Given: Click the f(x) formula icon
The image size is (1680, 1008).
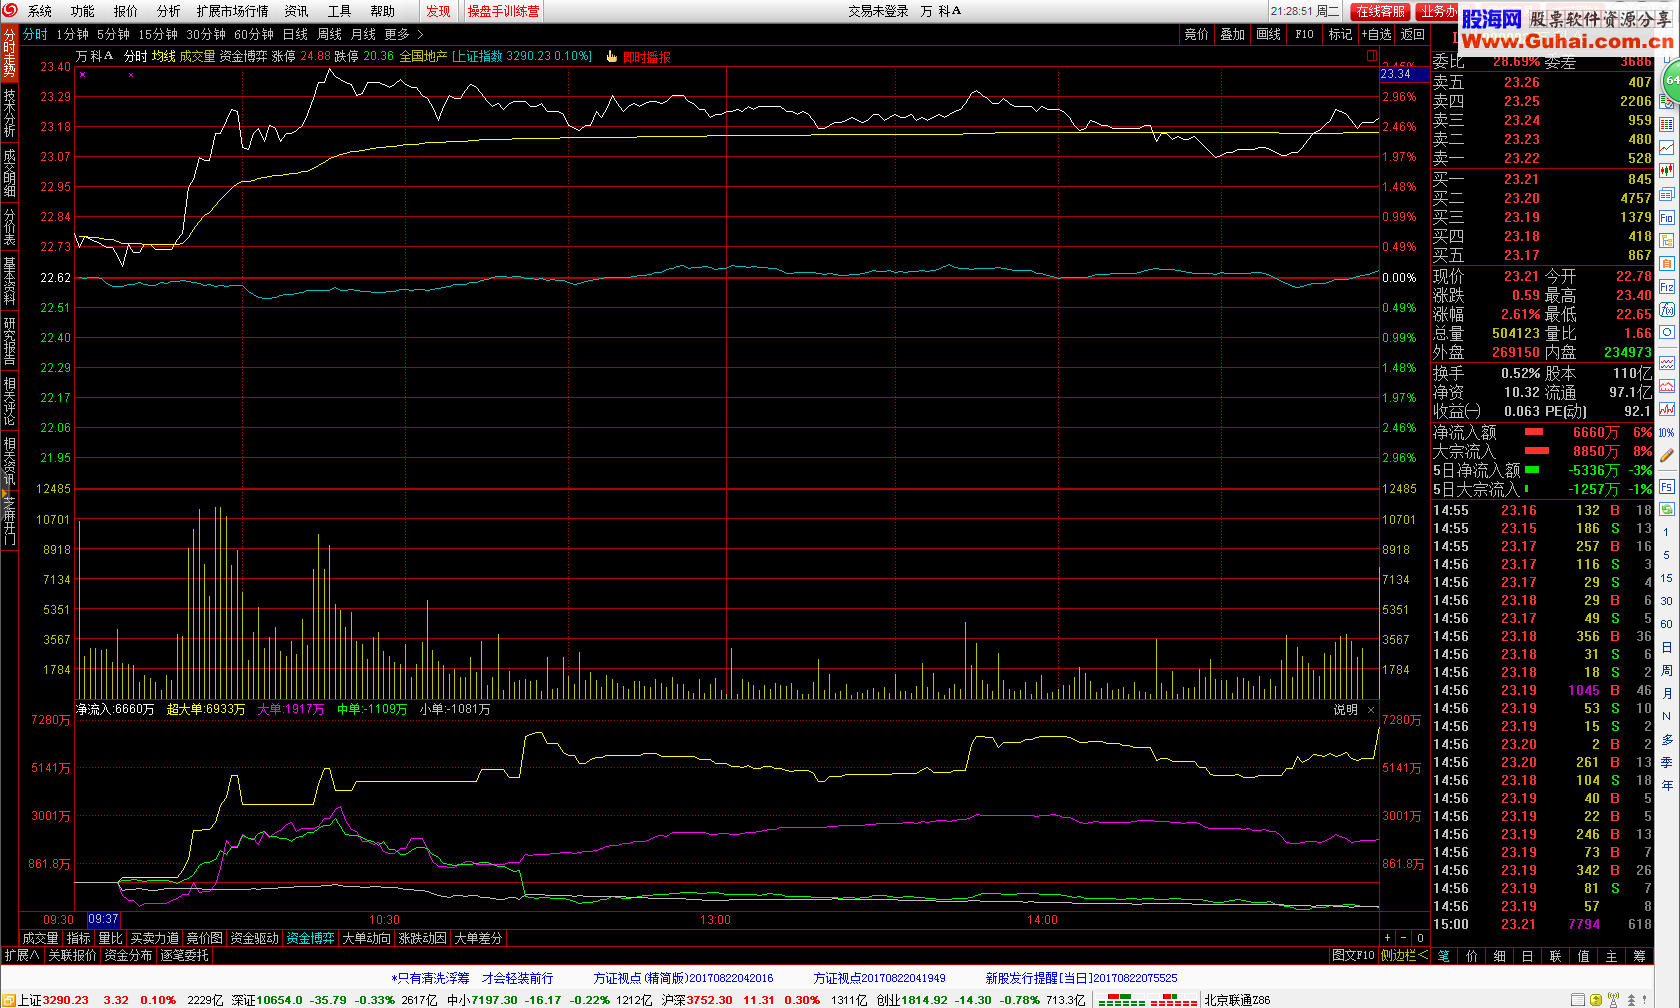Looking at the screenshot, I should coord(1667,310).
